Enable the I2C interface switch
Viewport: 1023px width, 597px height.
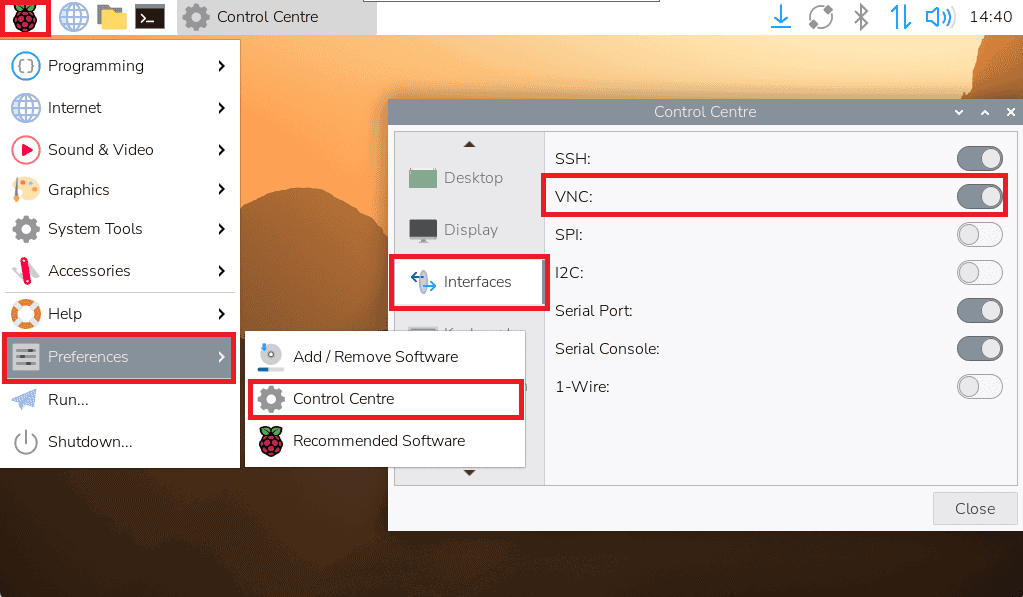[979, 273]
